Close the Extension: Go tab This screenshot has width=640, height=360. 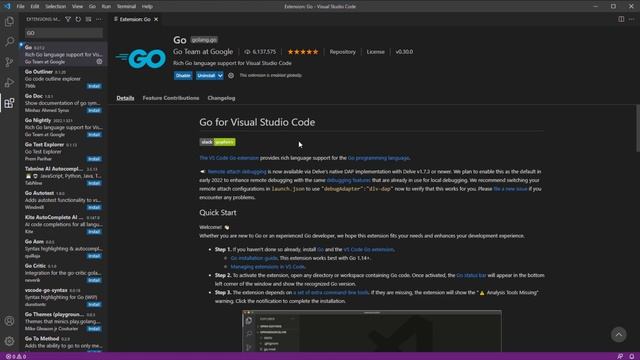tap(156, 19)
